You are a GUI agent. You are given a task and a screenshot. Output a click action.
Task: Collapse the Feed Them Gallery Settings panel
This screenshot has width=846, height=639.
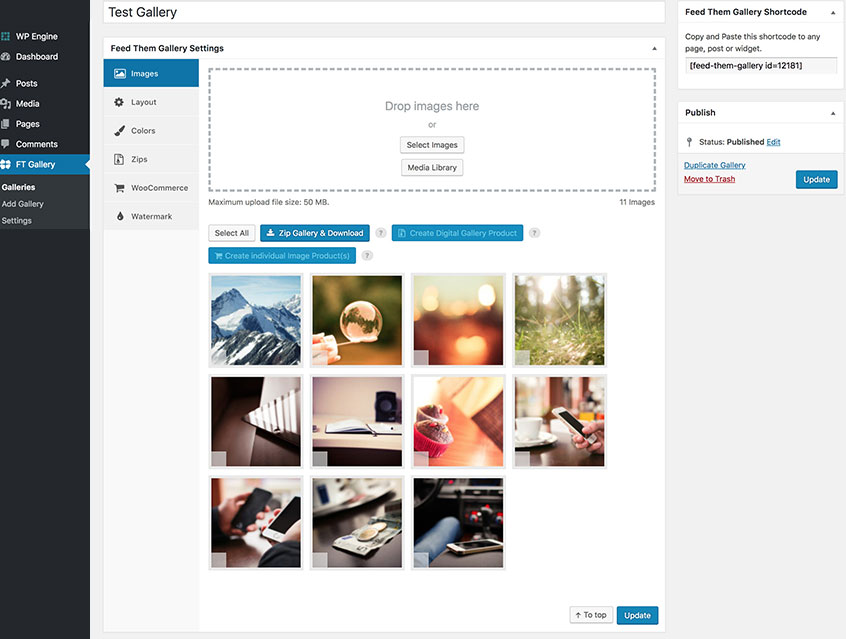(654, 49)
